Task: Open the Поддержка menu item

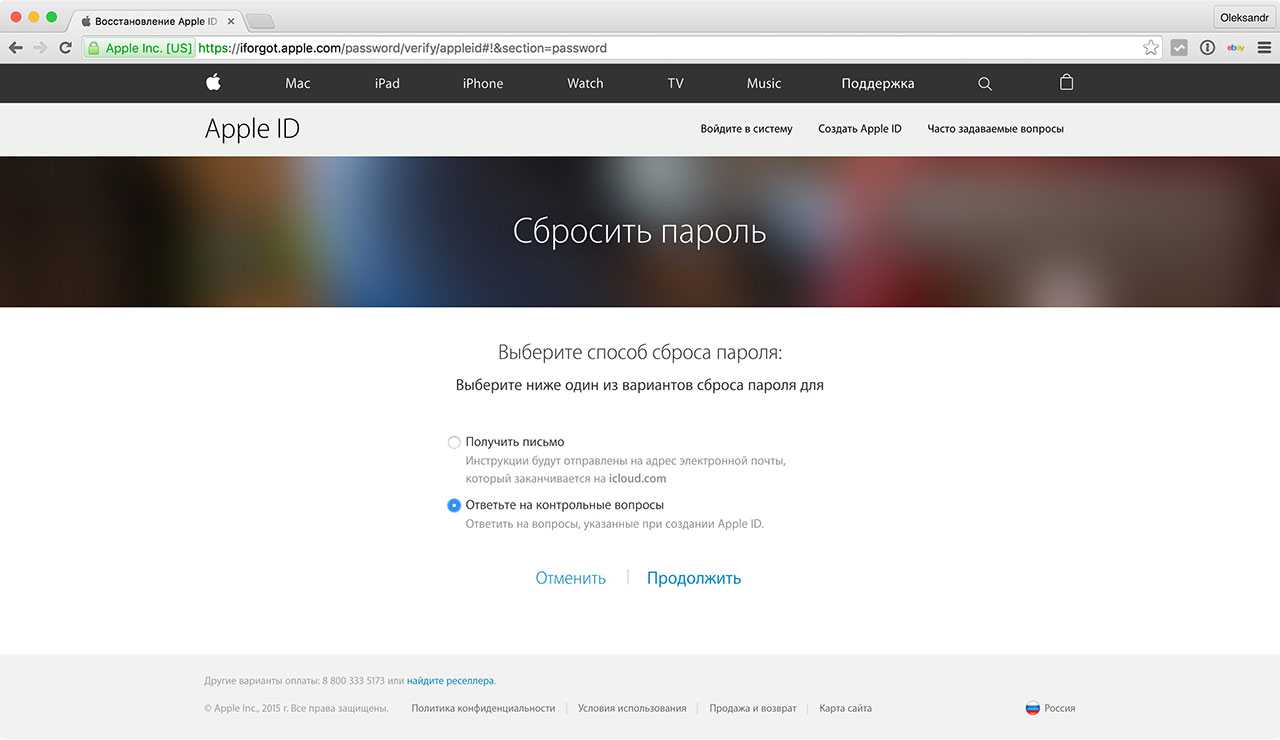Action: pyautogui.click(x=878, y=84)
